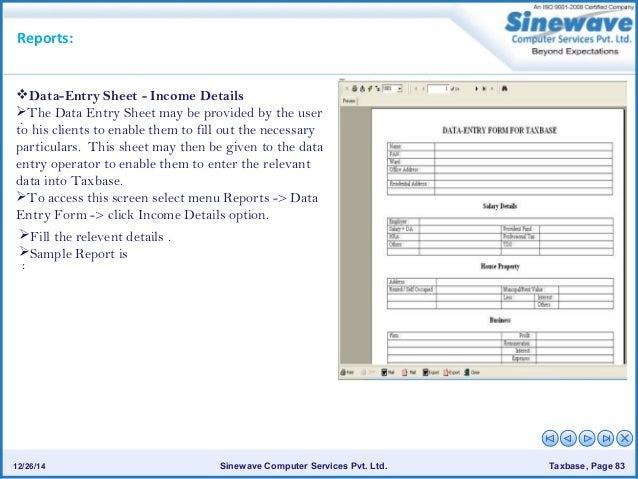Click the Sinewave company logo
Viewport: 638px width, 479px height.
tap(569, 31)
